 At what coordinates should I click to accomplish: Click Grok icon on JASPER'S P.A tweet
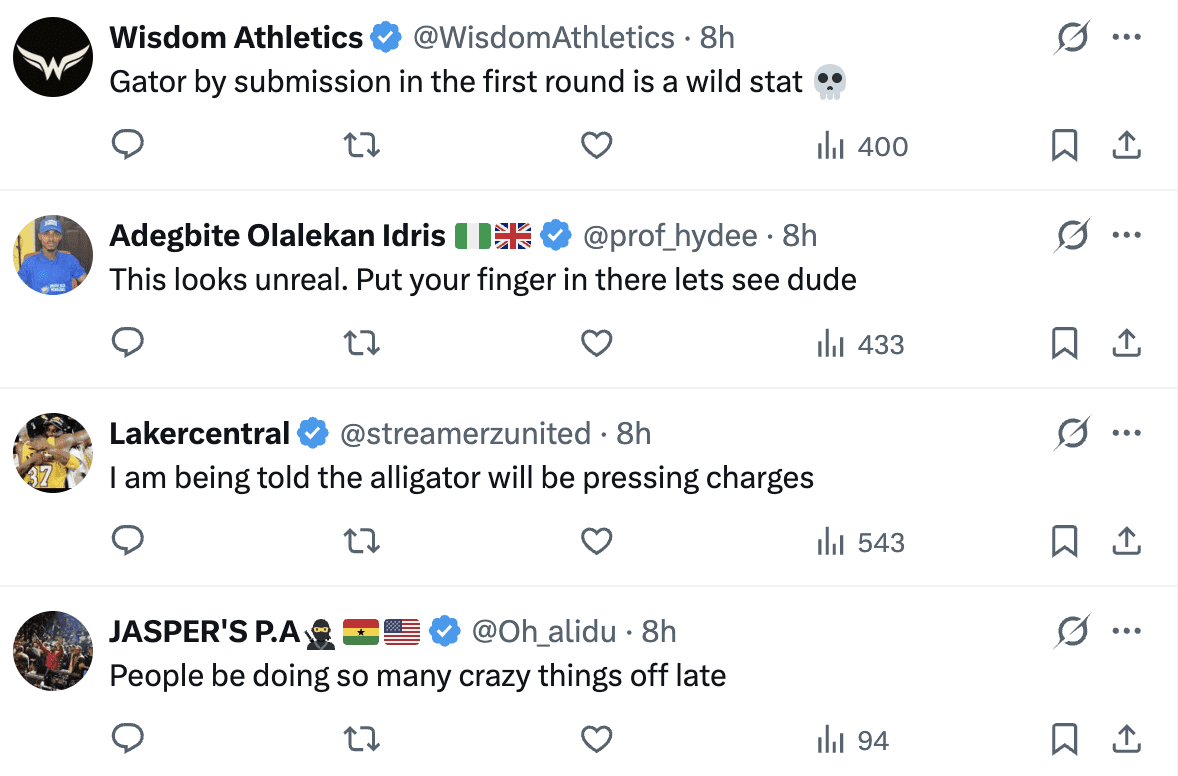[1072, 632]
